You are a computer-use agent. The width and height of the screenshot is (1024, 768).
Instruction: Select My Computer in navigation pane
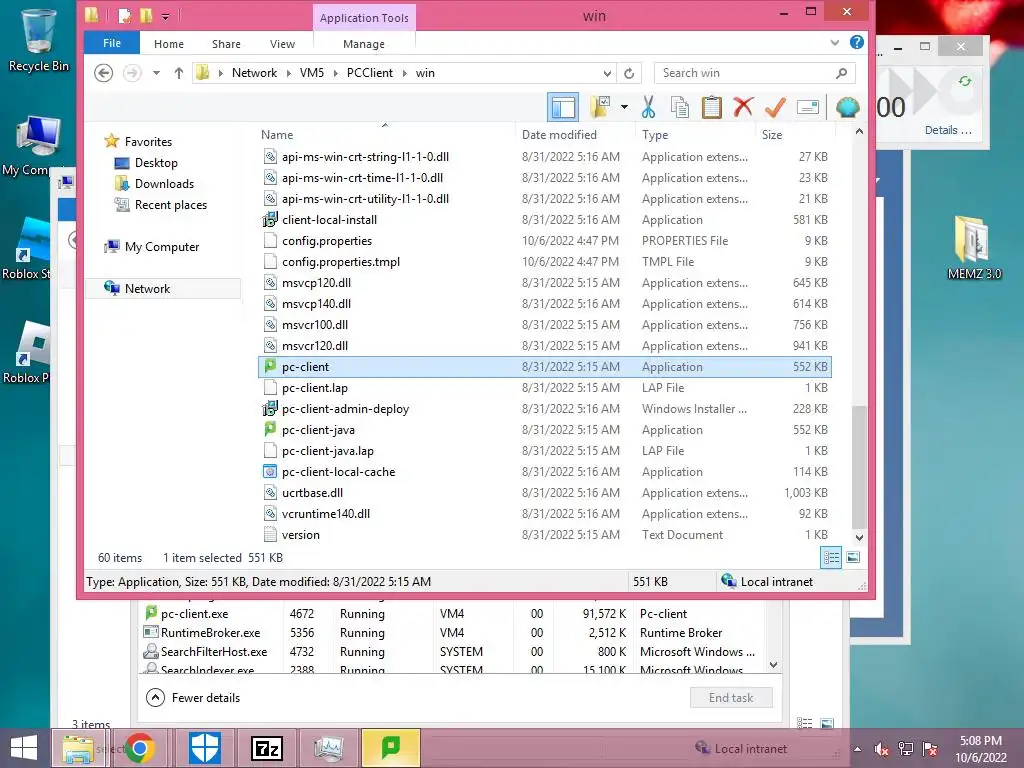click(x=162, y=246)
